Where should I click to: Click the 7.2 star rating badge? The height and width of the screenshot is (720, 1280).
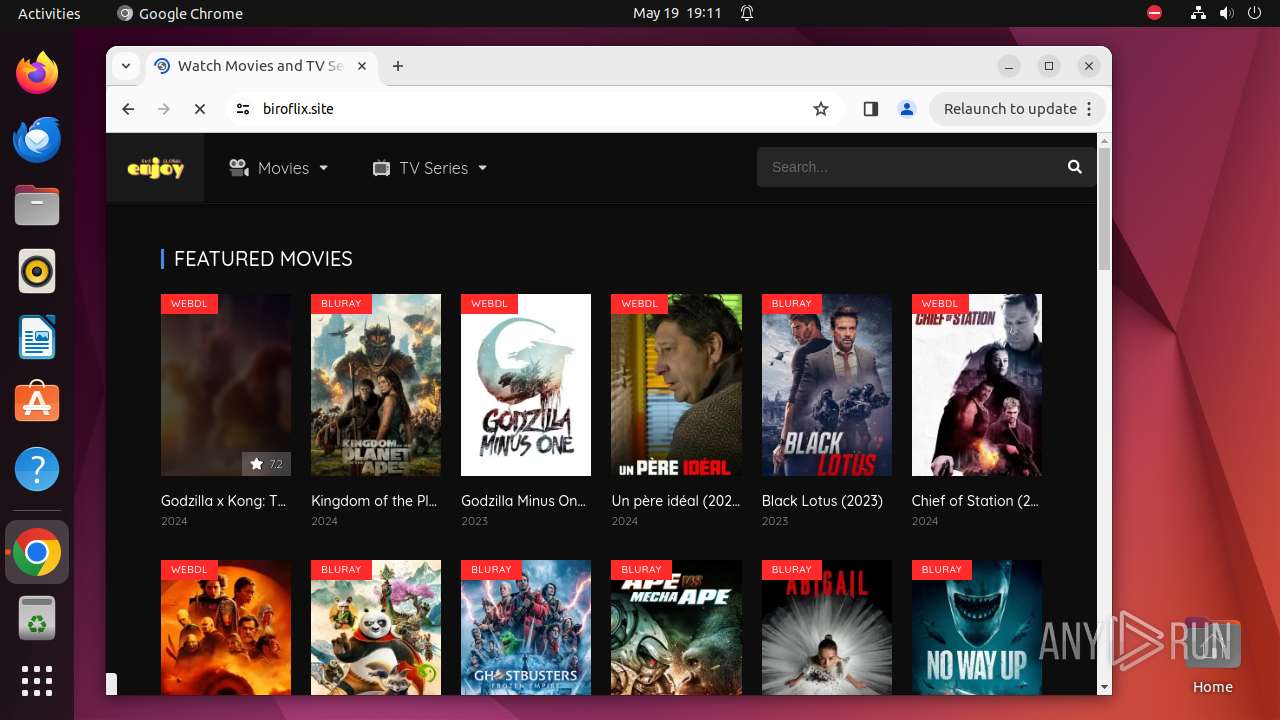point(266,464)
